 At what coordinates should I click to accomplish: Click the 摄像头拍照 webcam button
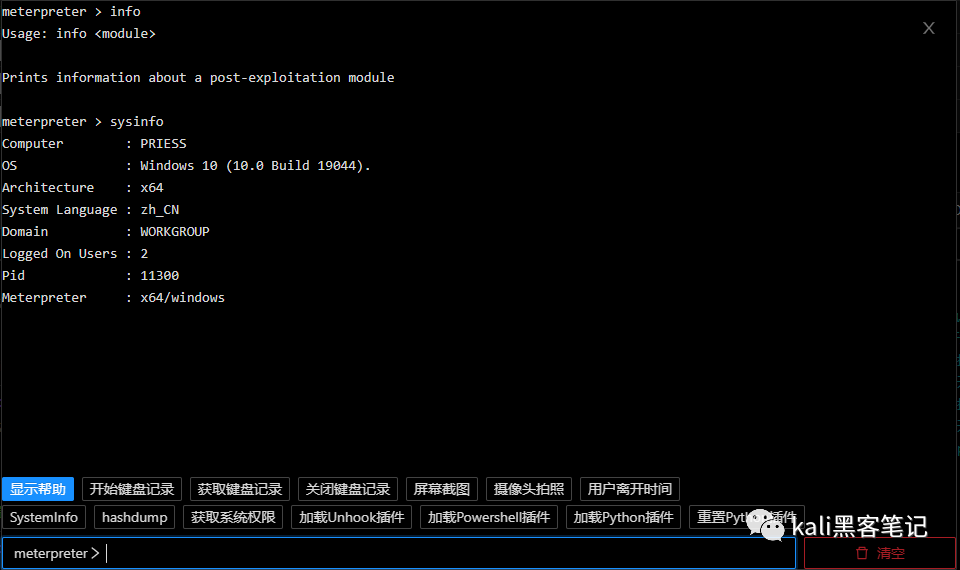click(529, 489)
